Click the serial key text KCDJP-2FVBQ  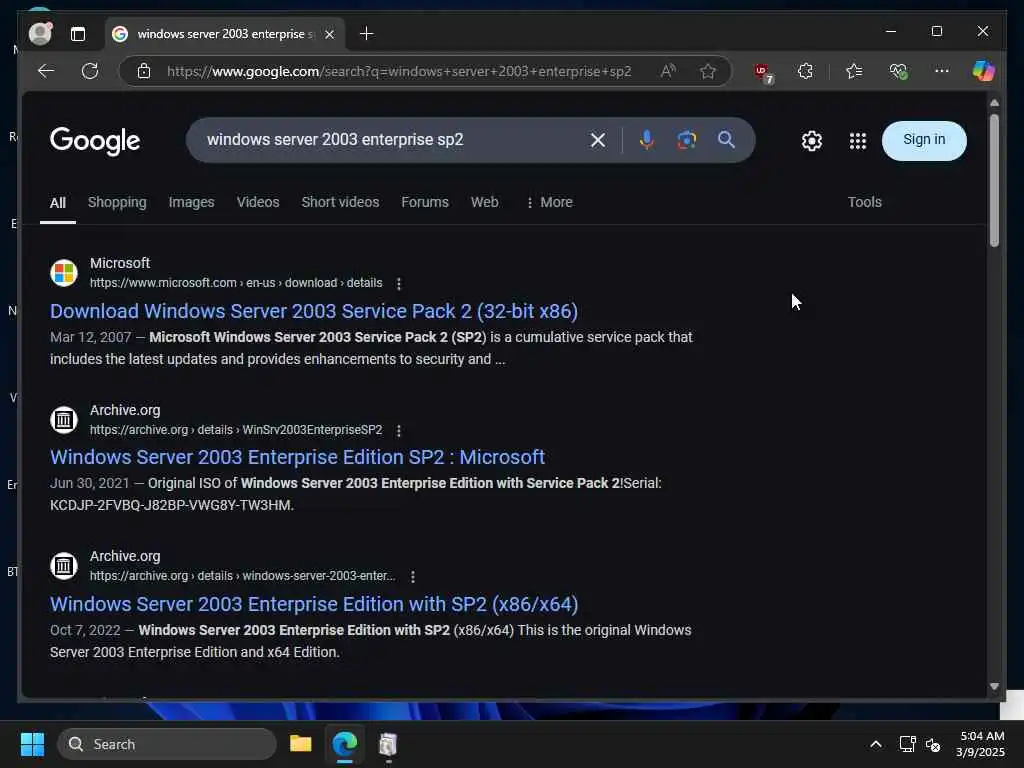(172, 505)
